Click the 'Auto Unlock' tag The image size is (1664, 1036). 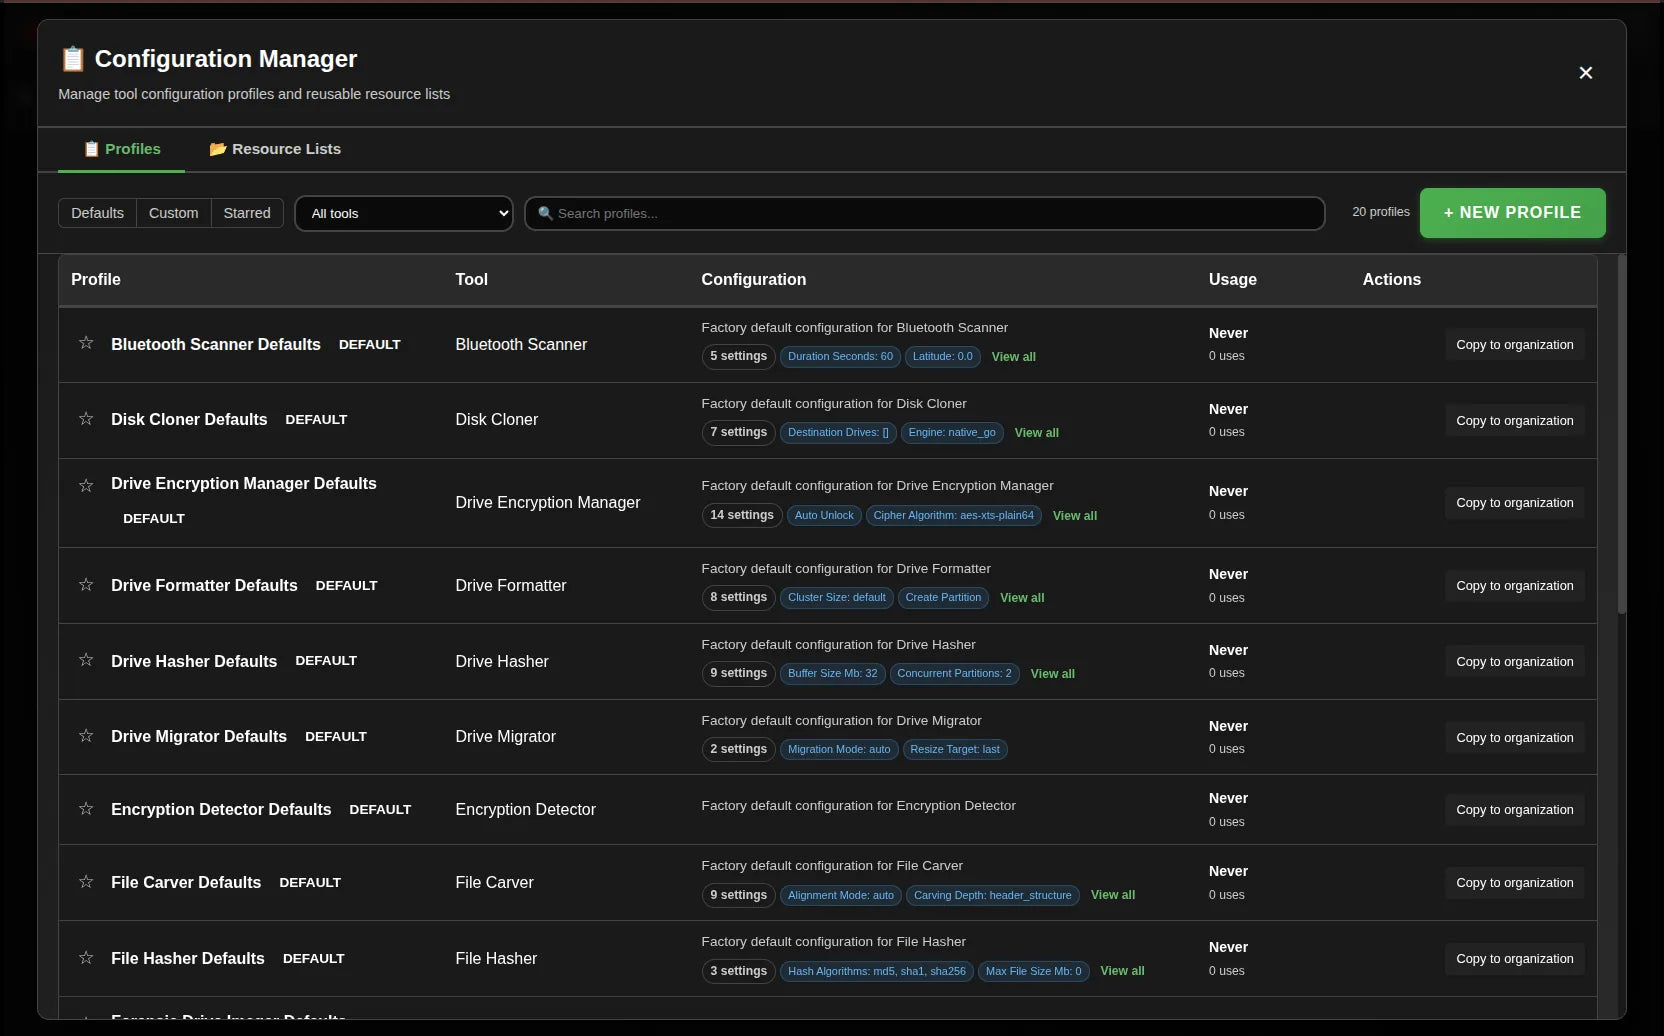(824, 515)
